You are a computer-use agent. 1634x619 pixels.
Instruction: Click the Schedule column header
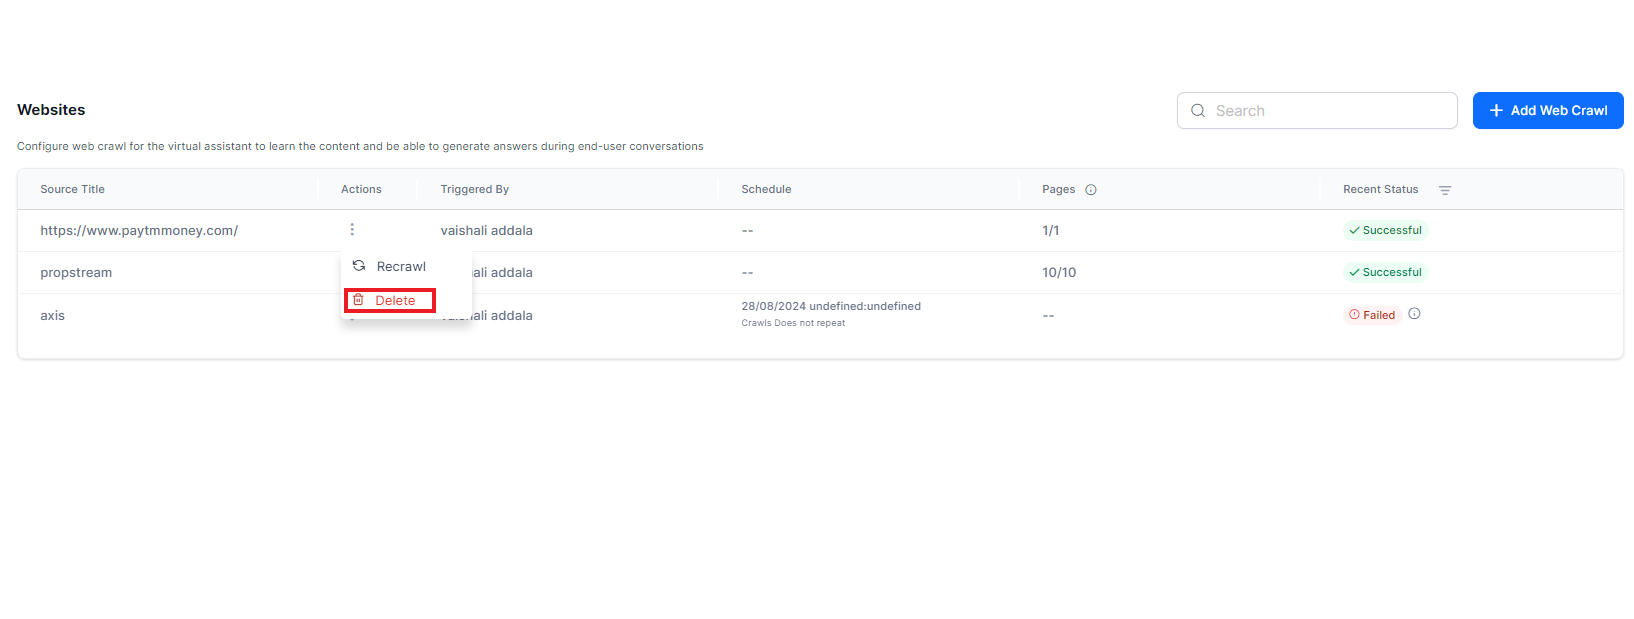pyautogui.click(x=766, y=190)
